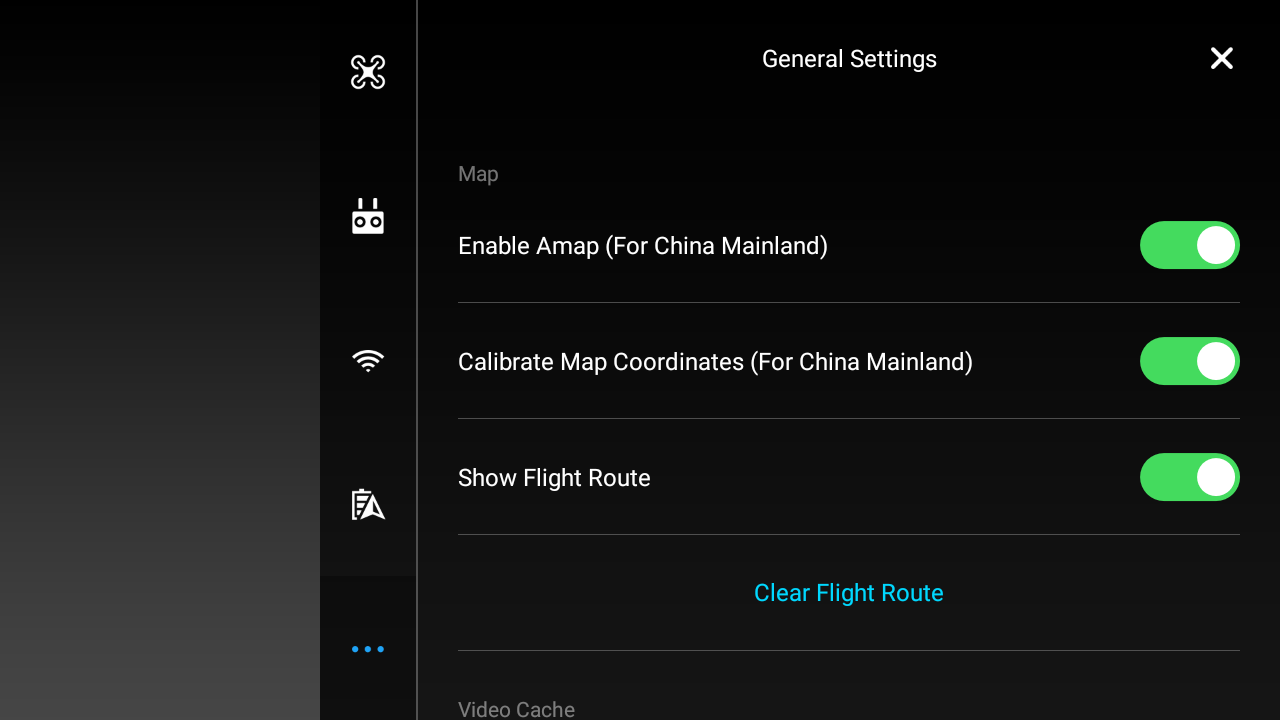1280x720 pixels.
Task: Click the Video Cache section header
Action: click(516, 709)
